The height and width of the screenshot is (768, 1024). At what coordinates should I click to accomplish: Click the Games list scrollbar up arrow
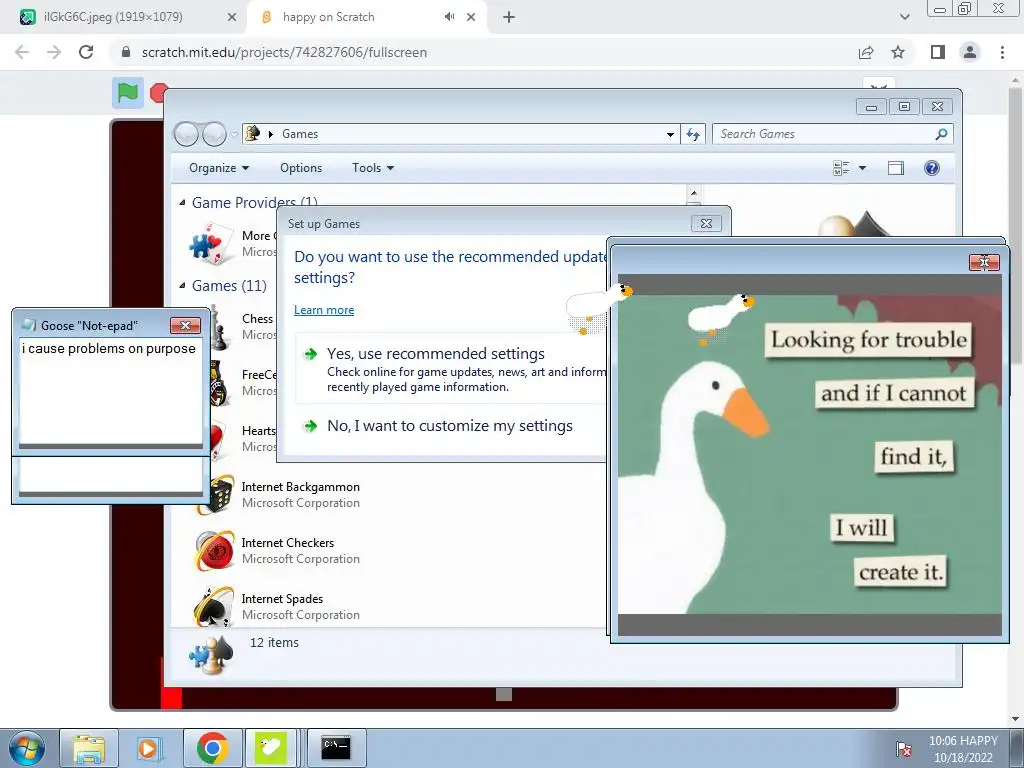click(694, 193)
